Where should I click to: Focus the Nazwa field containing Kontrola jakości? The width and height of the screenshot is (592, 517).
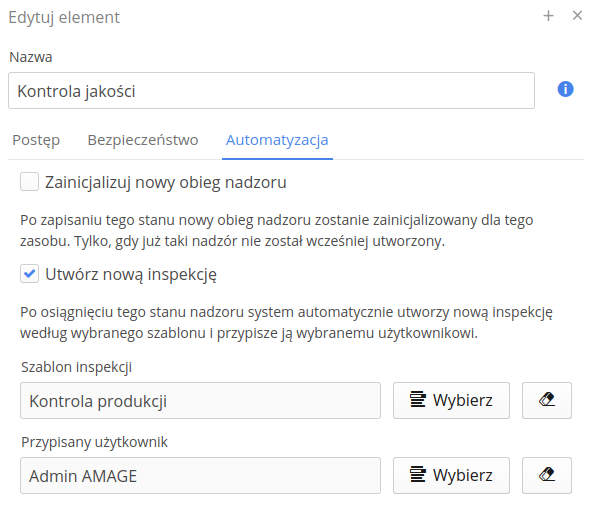pos(271,91)
